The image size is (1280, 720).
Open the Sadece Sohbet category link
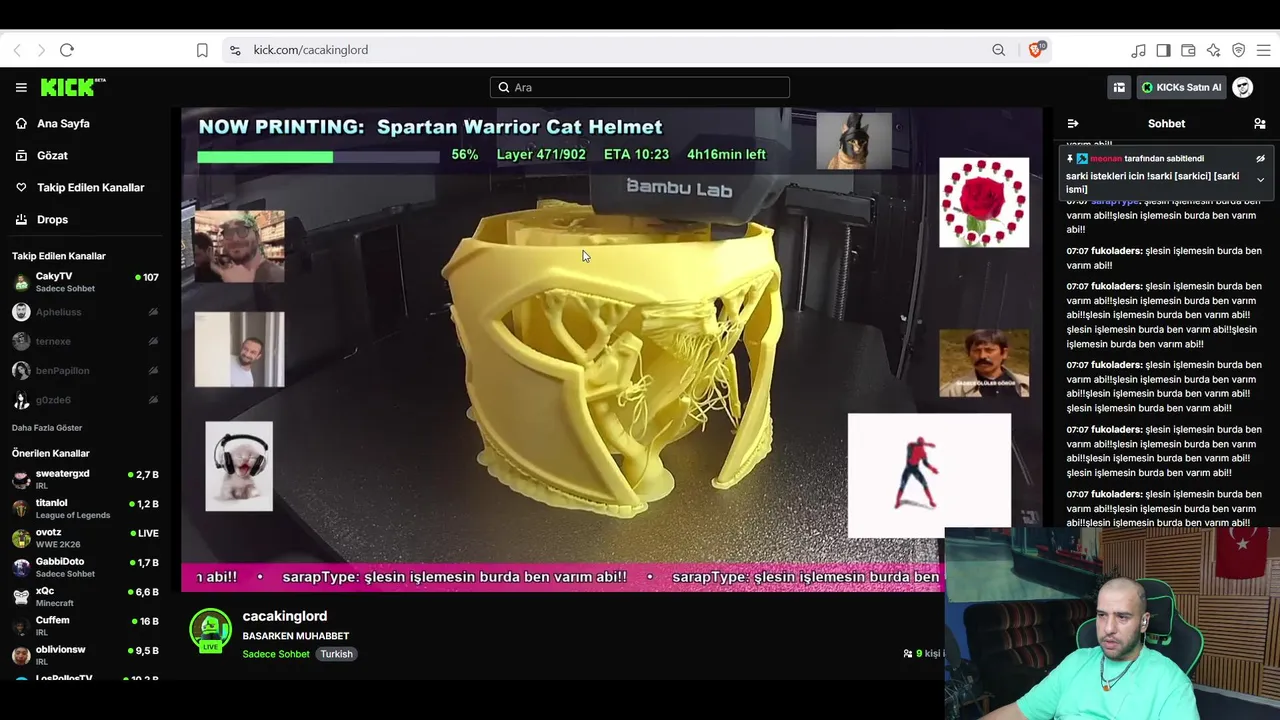[x=276, y=654]
